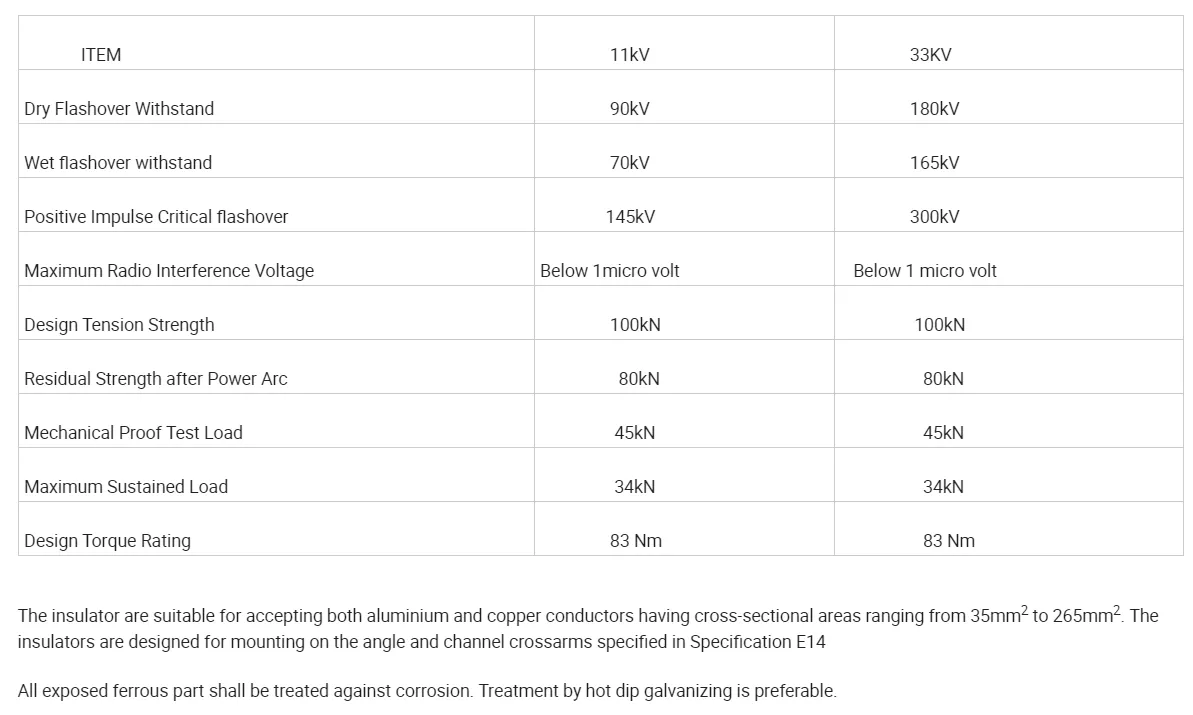
Task: Click the Residual Strength after Power Arc label
Action: tap(156, 379)
